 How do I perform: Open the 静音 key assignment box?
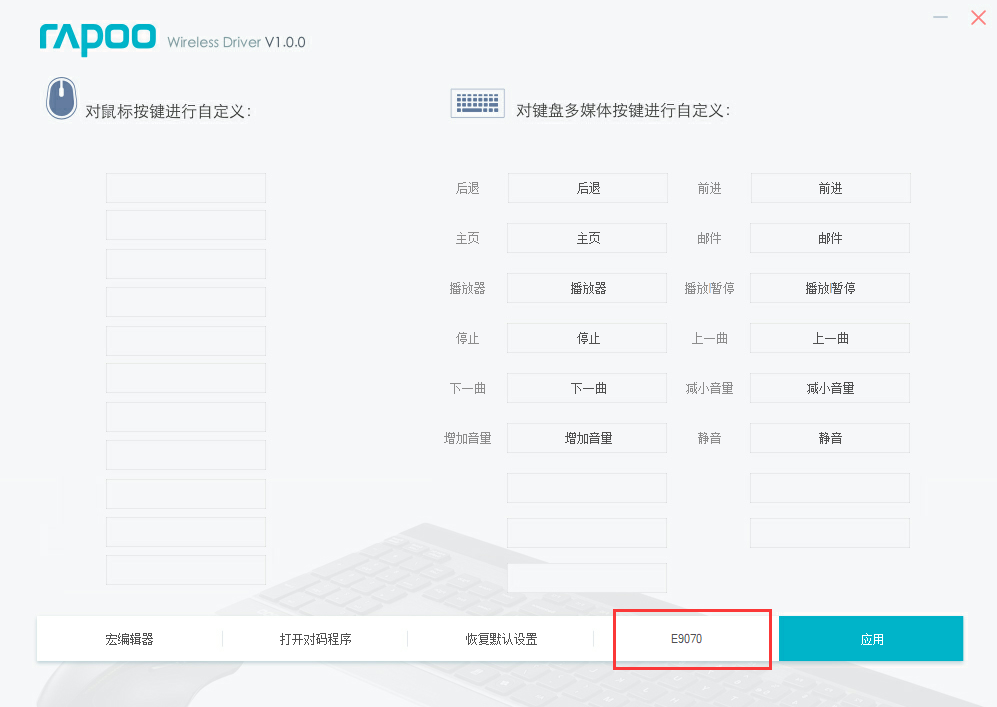pos(830,438)
